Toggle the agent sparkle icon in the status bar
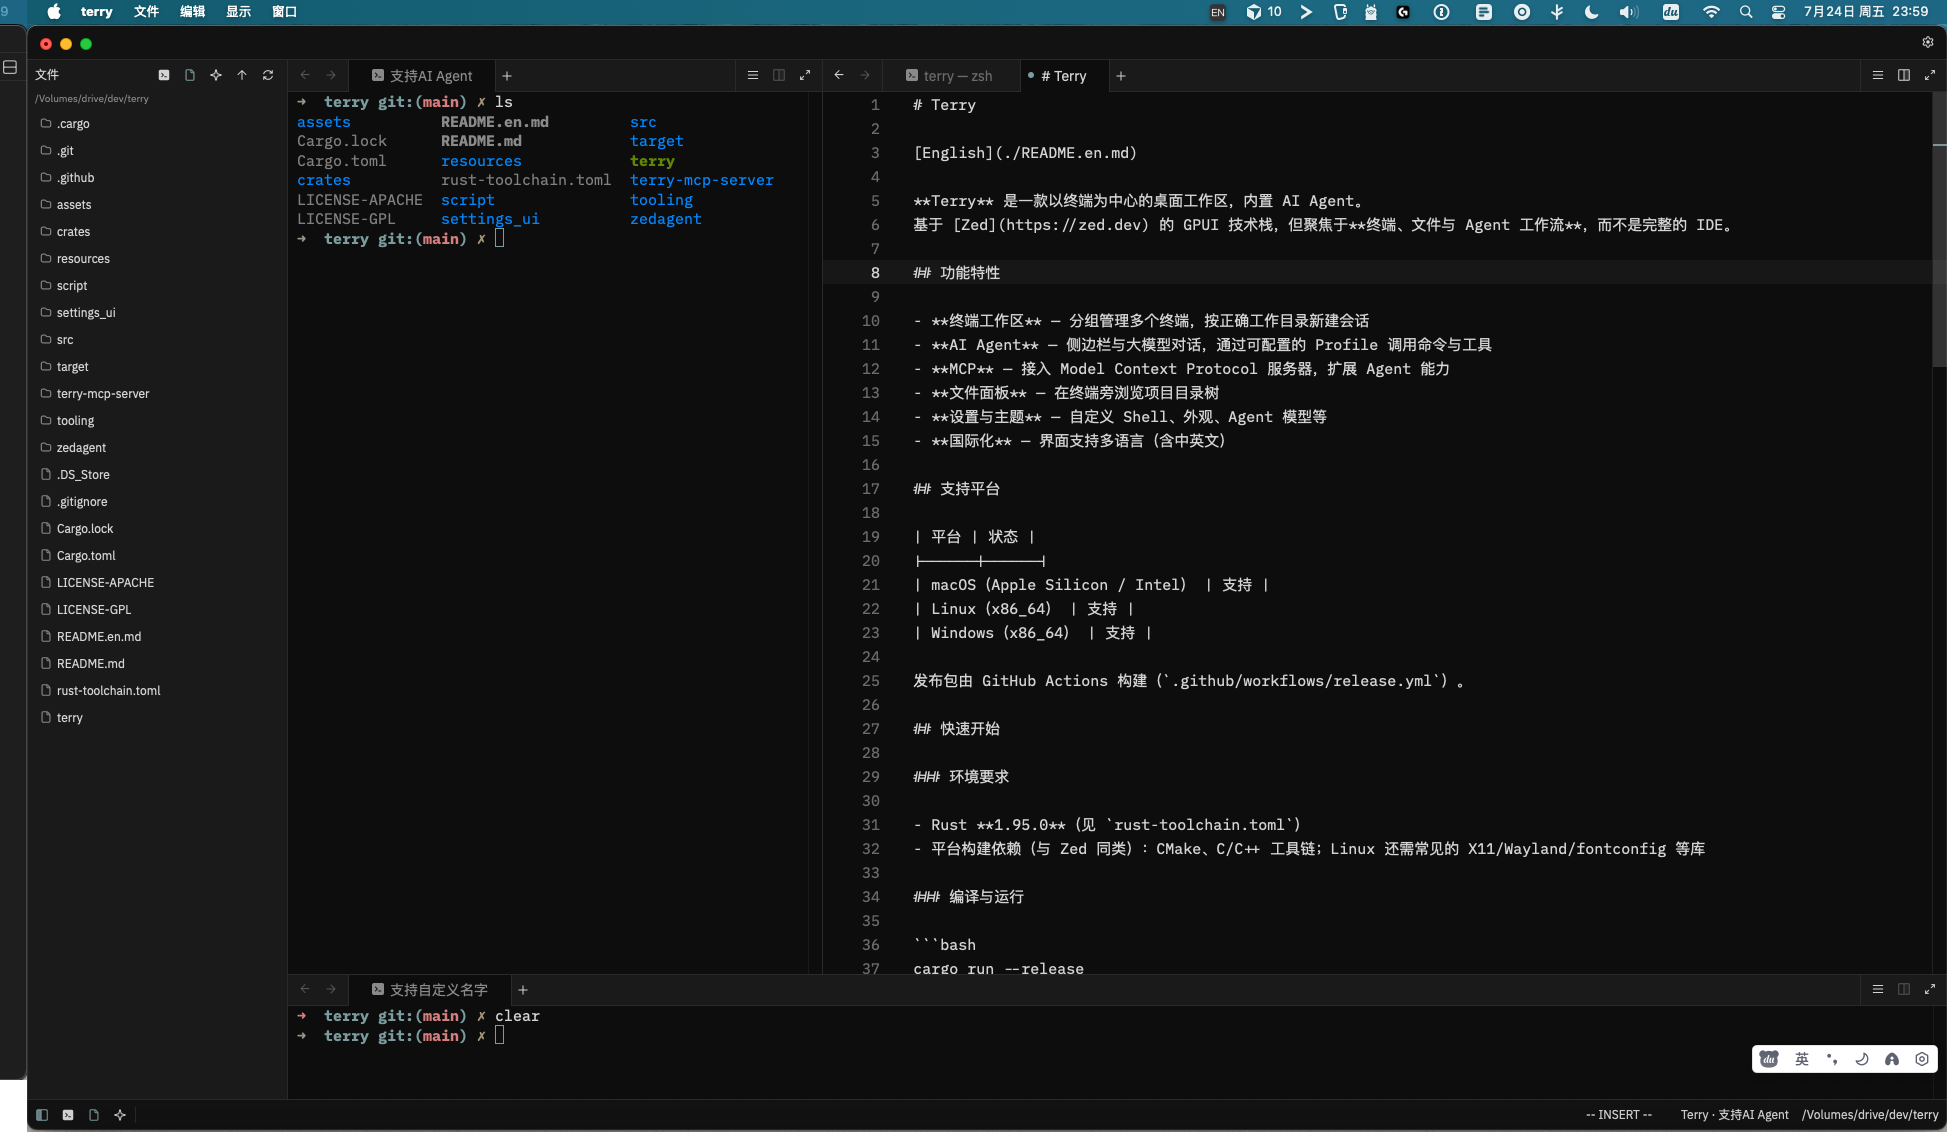Viewport: 1947px width, 1132px height. (x=120, y=1115)
